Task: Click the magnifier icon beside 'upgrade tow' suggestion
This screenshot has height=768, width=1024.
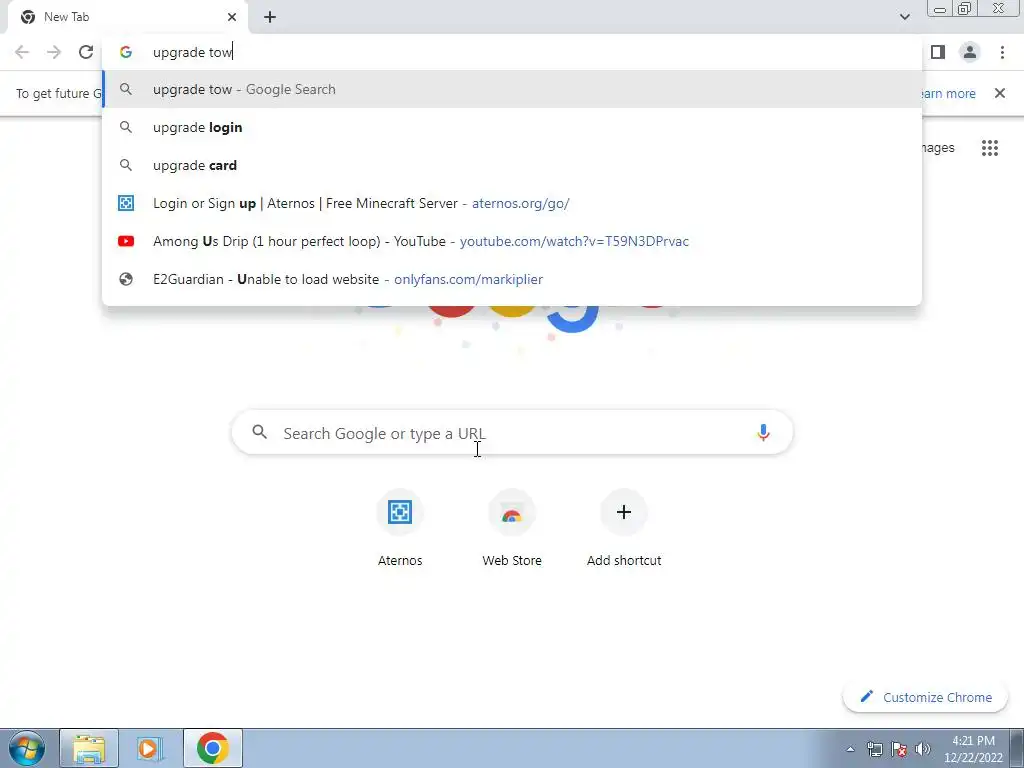Action: click(x=126, y=89)
